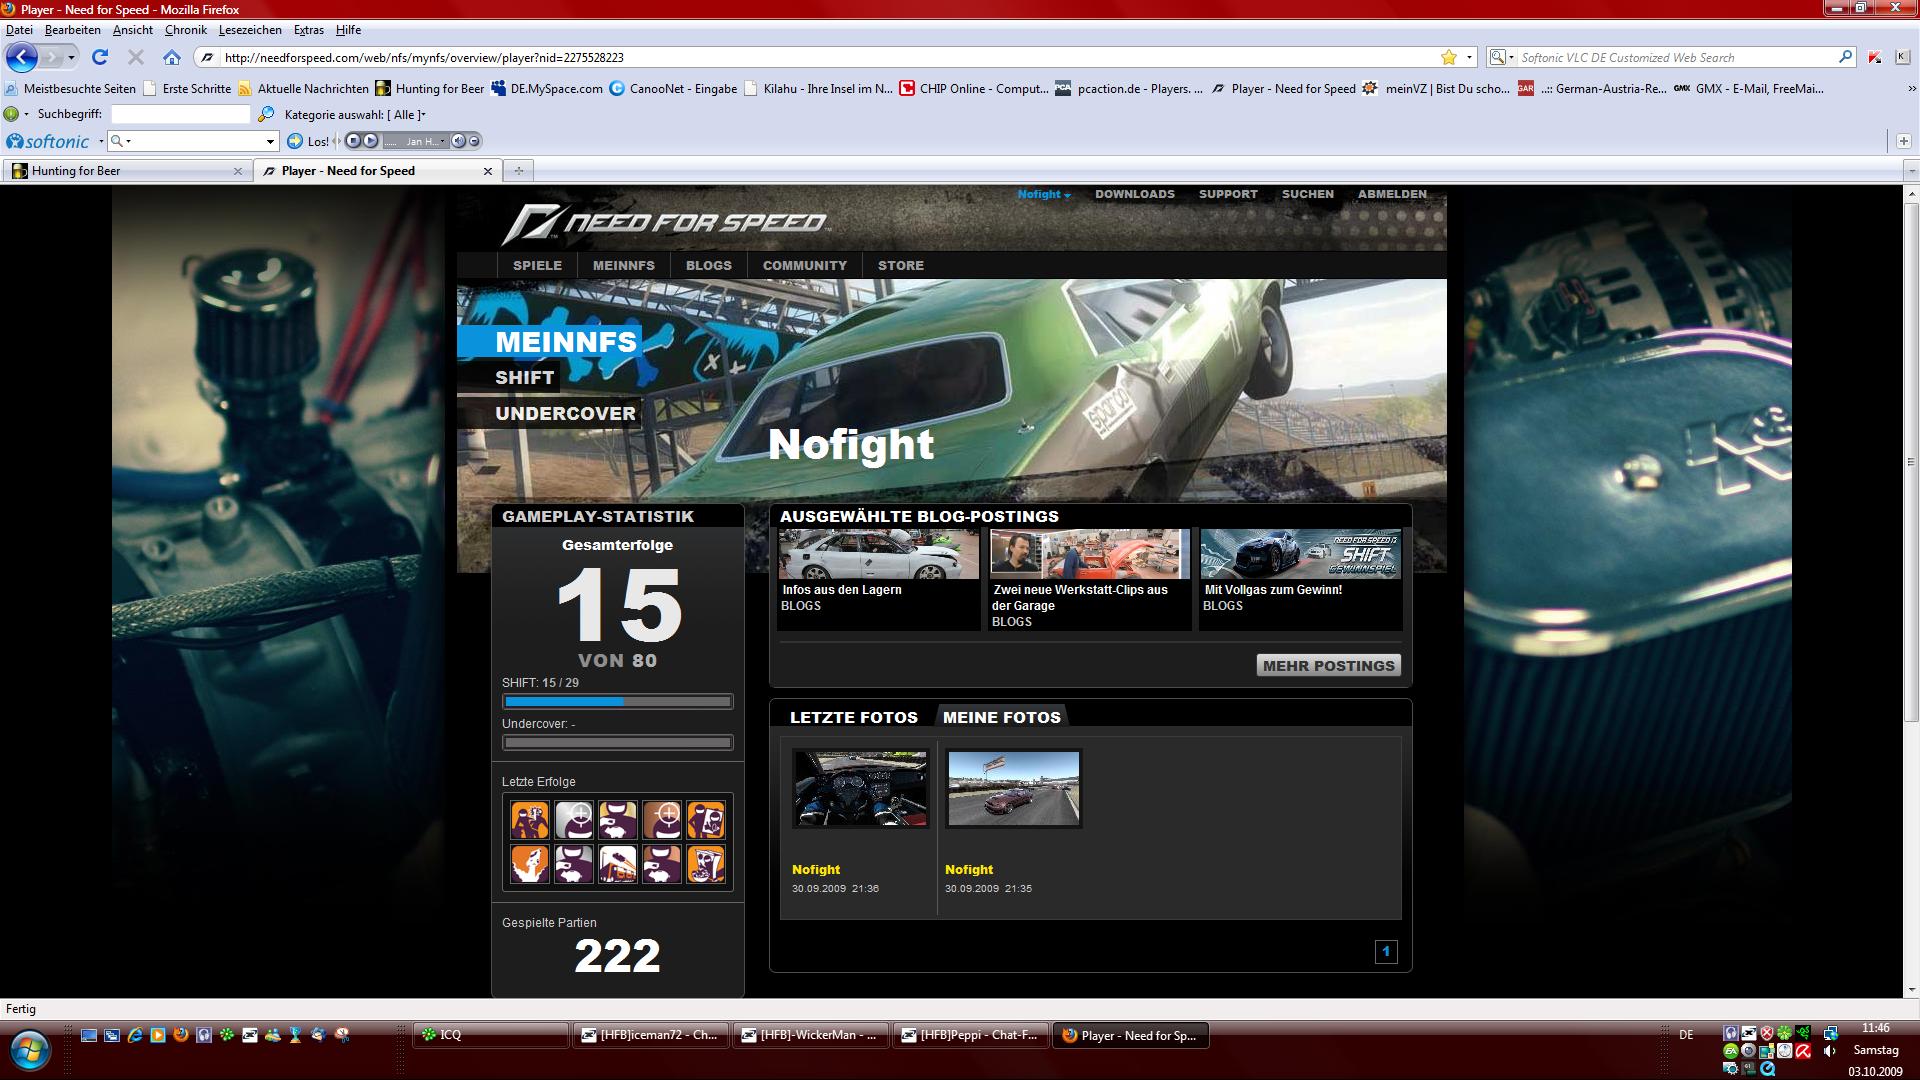Viewport: 1920px width, 1080px height.
Task: Select the first orange achievement badge
Action: pyautogui.click(x=529, y=820)
